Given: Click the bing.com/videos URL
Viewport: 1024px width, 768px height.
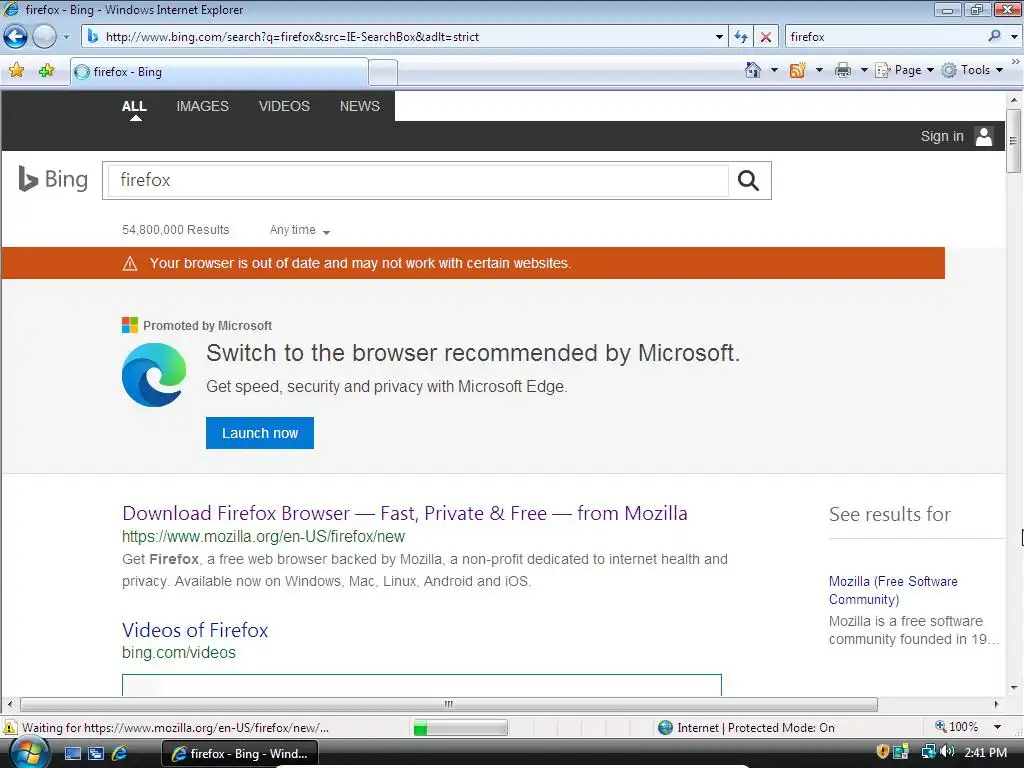Looking at the screenshot, I should click(x=178, y=652).
